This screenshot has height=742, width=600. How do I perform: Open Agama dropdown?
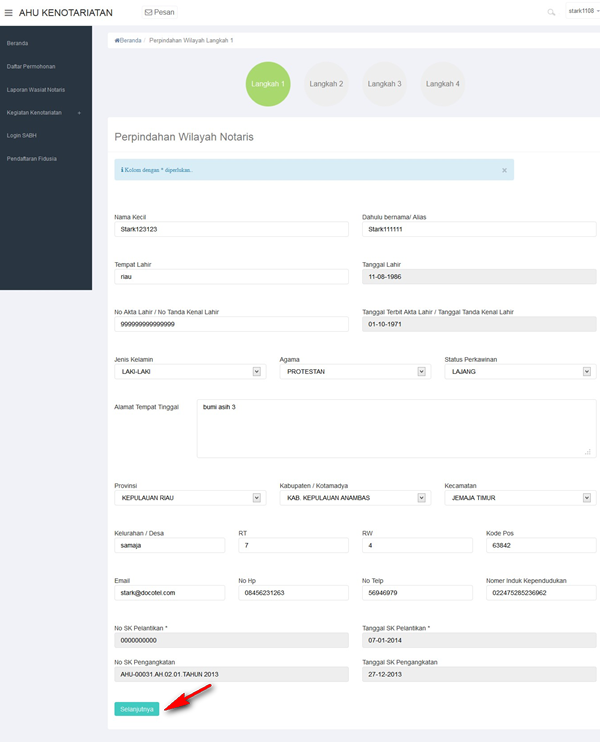tap(354, 371)
